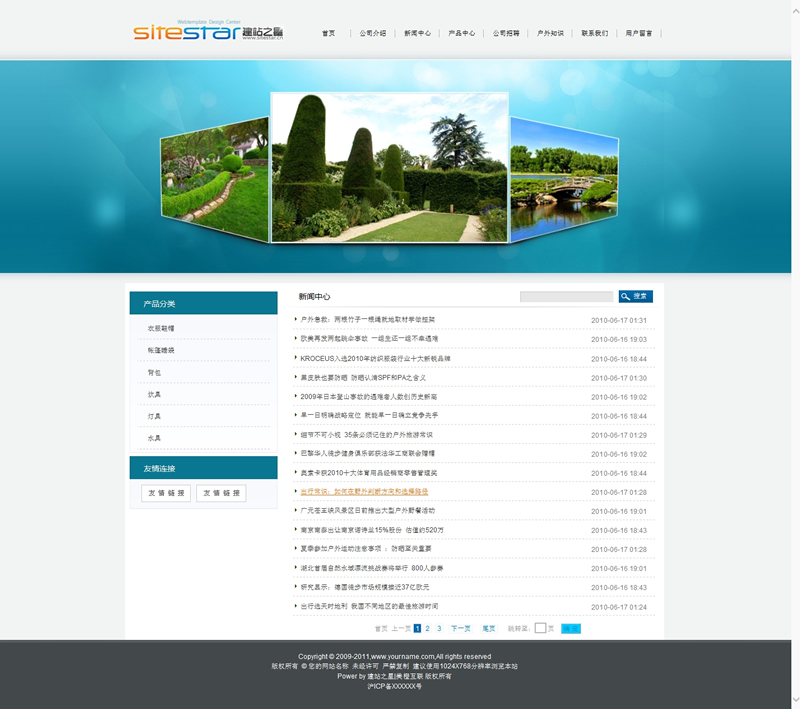Open the 灯具 product category

click(x=154, y=416)
